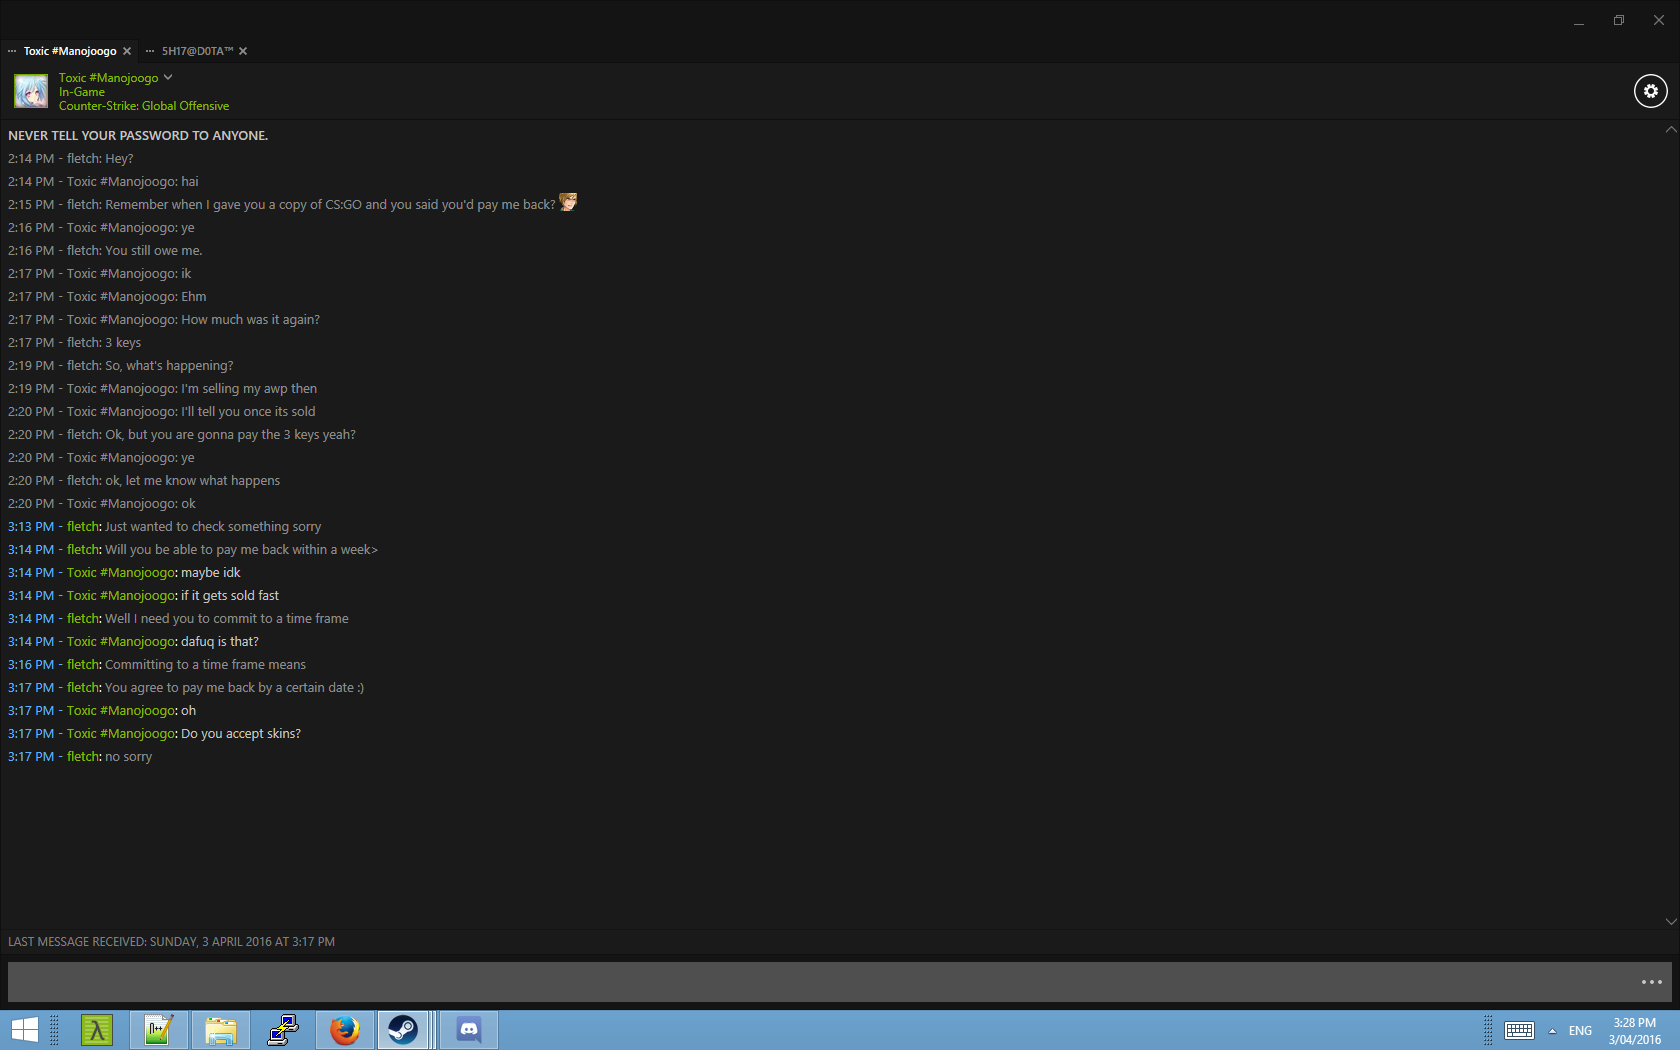1680x1050 pixels.
Task: Open the three-dots menu in the message box
Action: pos(1651,982)
